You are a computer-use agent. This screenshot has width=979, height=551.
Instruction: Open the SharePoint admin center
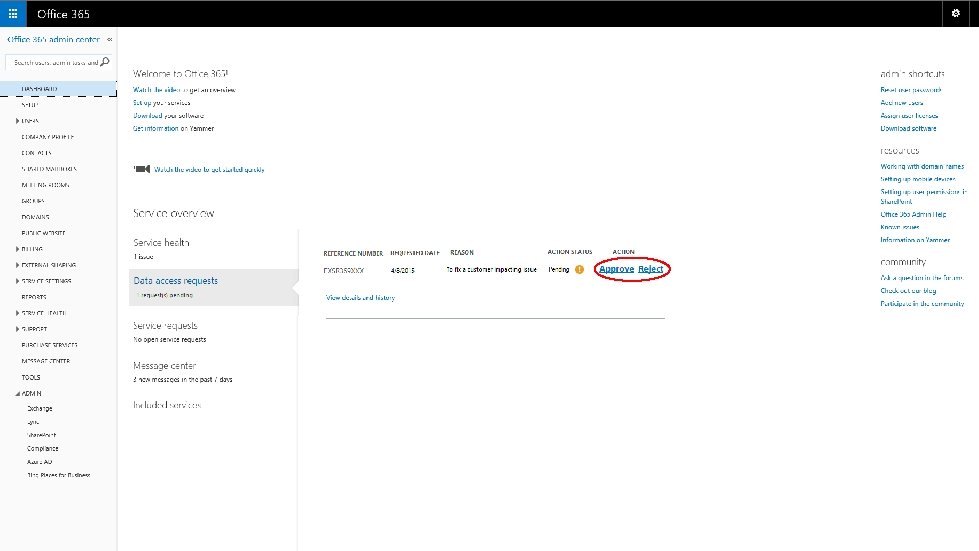pos(41,435)
